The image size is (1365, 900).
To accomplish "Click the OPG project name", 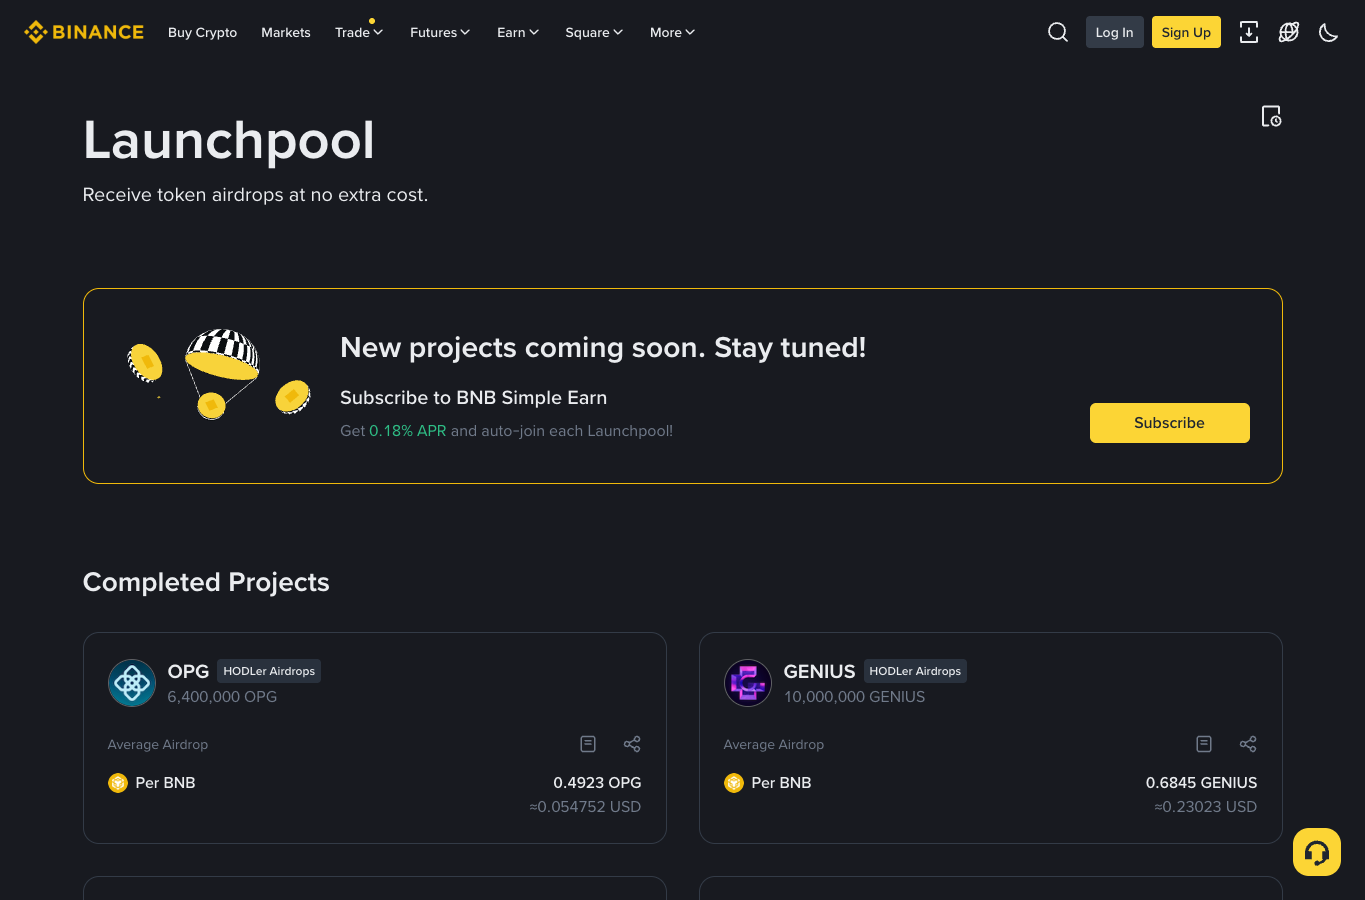I will click(x=188, y=671).
